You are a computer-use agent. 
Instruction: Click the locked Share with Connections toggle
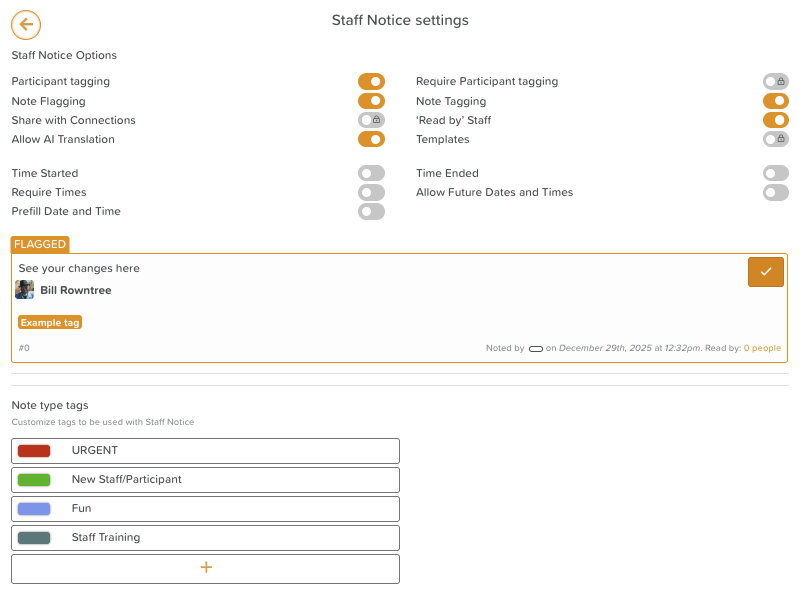pyautogui.click(x=371, y=120)
